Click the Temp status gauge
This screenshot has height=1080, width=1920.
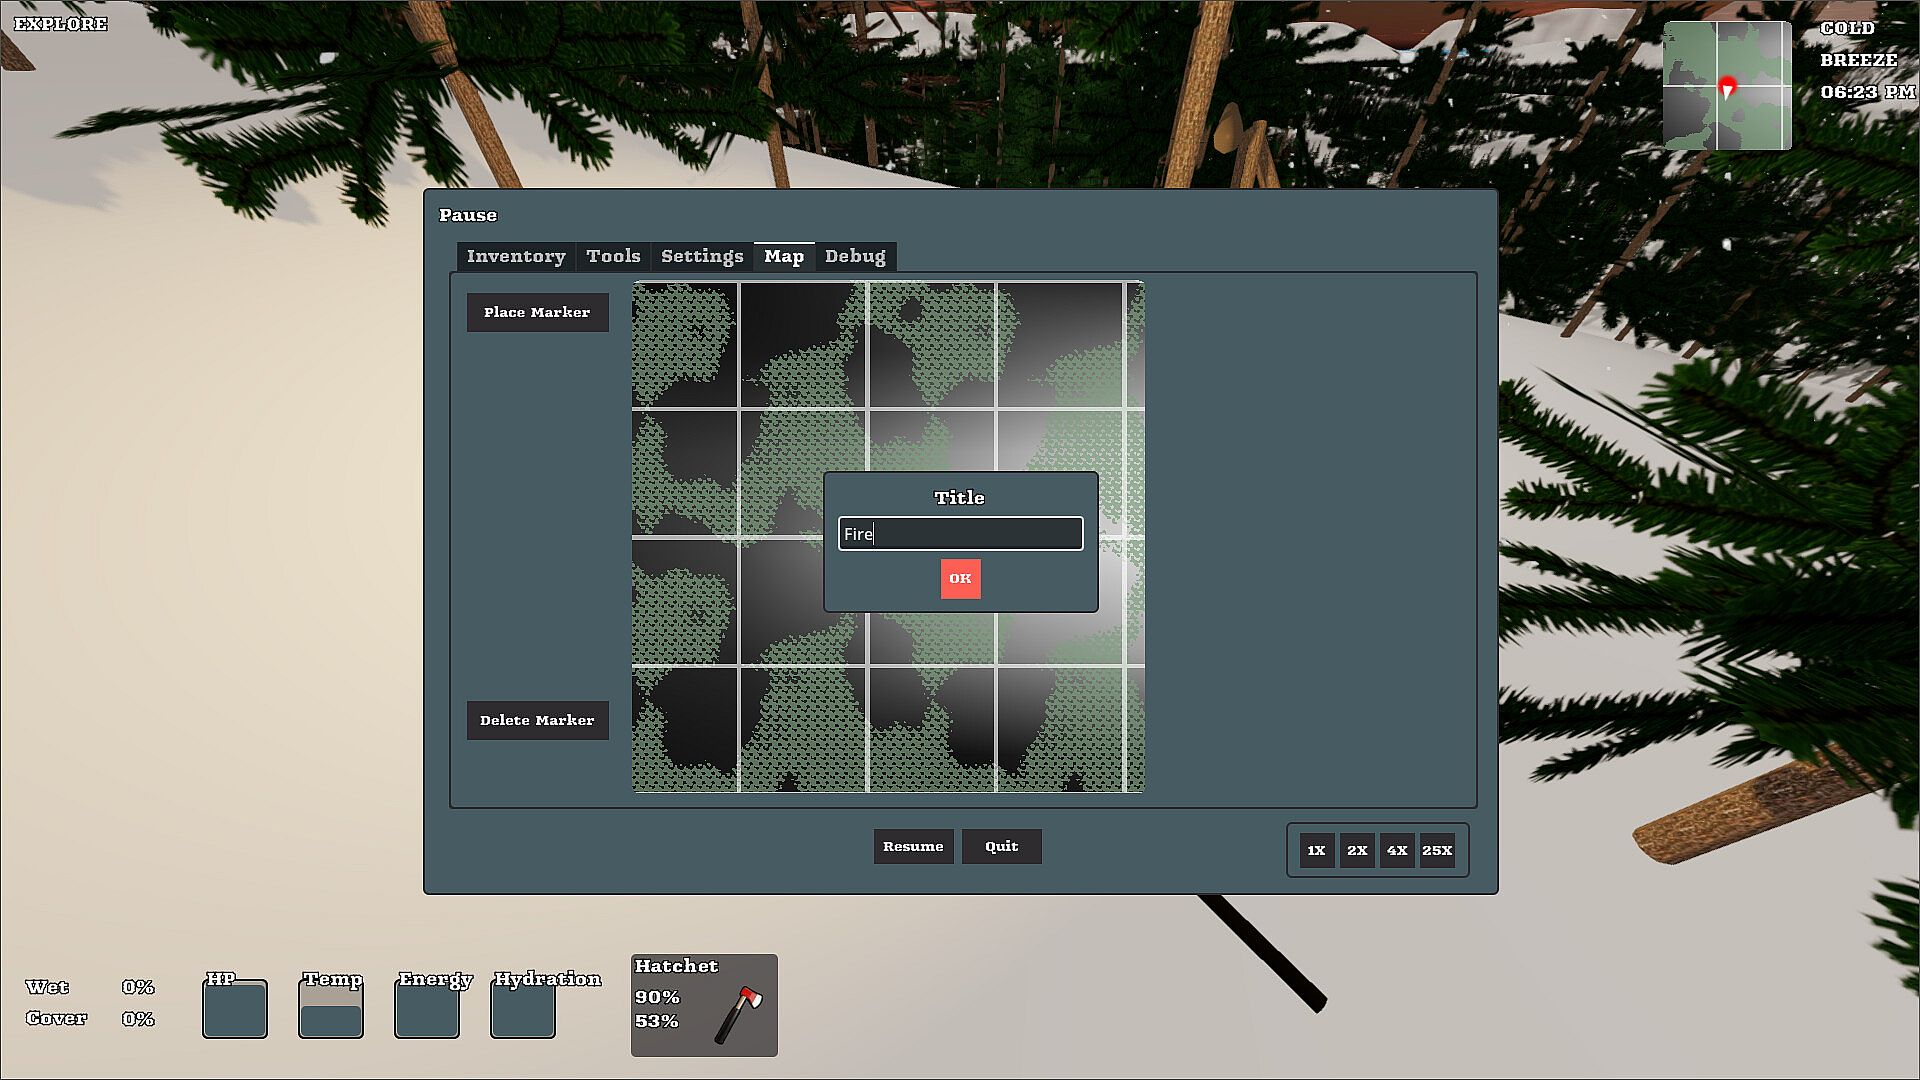(331, 1009)
